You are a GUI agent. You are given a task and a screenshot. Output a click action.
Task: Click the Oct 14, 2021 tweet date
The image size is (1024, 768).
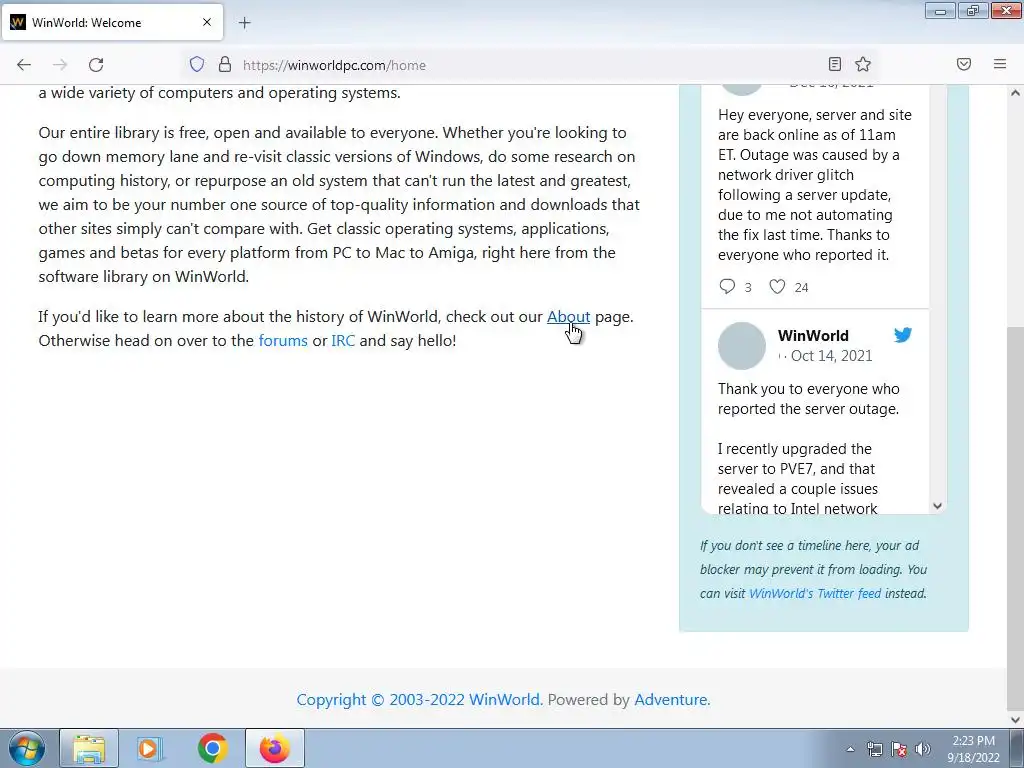831,356
